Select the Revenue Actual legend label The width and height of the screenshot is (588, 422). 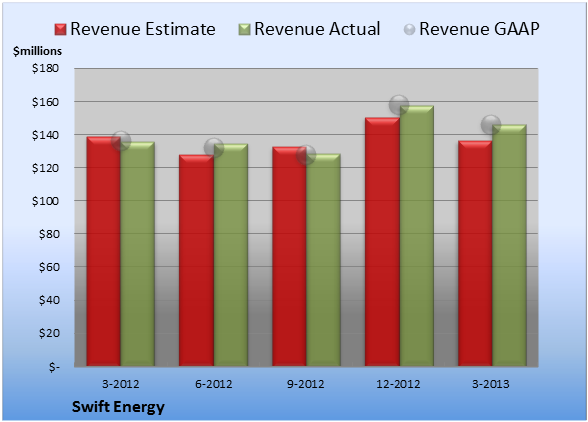pyautogui.click(x=317, y=29)
